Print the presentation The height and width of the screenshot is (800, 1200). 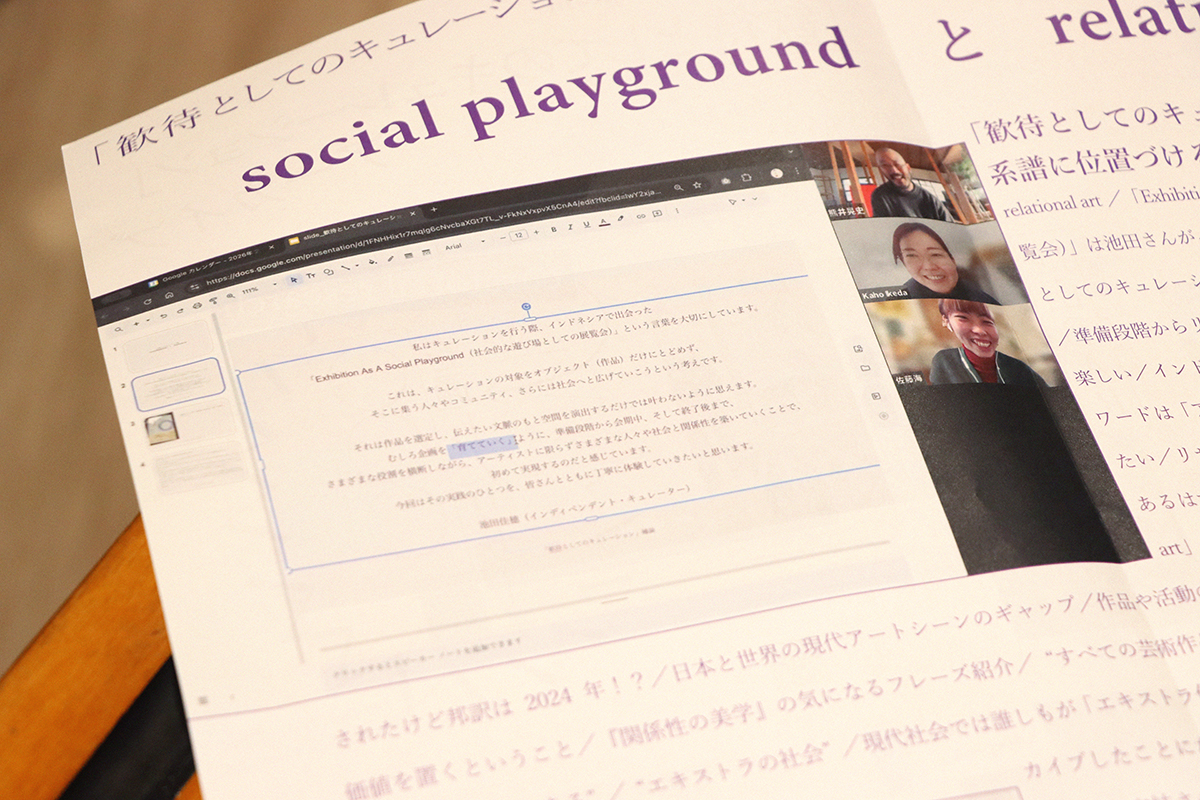click(x=197, y=305)
